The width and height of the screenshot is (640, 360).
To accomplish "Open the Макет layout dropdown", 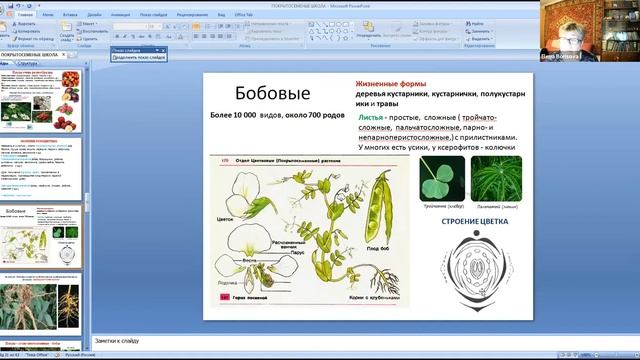I will 87,24.
